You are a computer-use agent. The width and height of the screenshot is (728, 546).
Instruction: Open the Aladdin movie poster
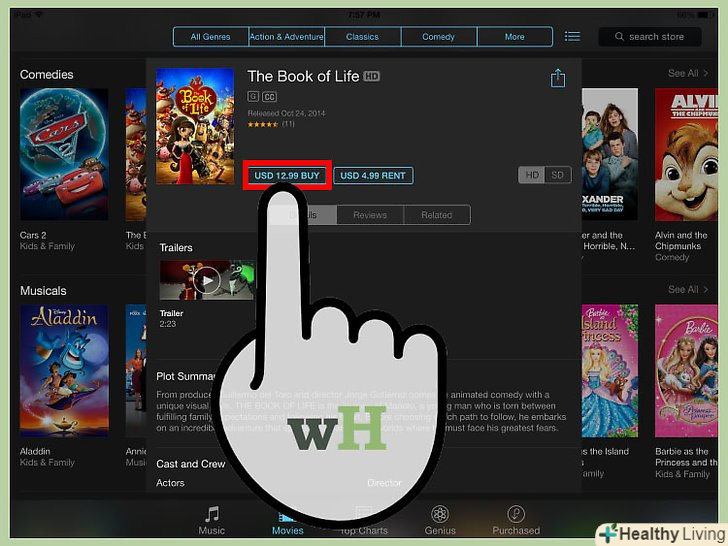[64, 370]
